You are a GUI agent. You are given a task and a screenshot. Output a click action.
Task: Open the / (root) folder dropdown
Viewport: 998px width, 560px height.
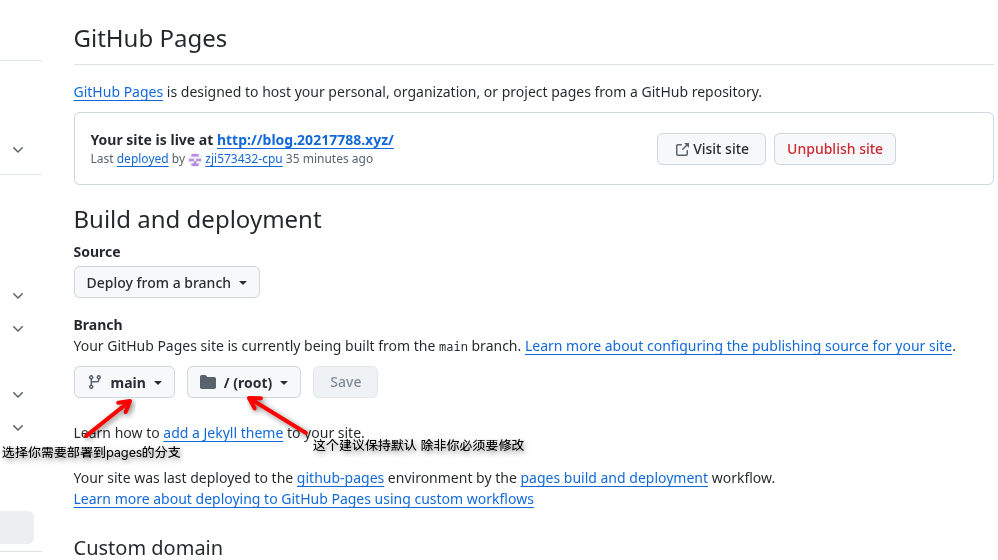click(244, 382)
